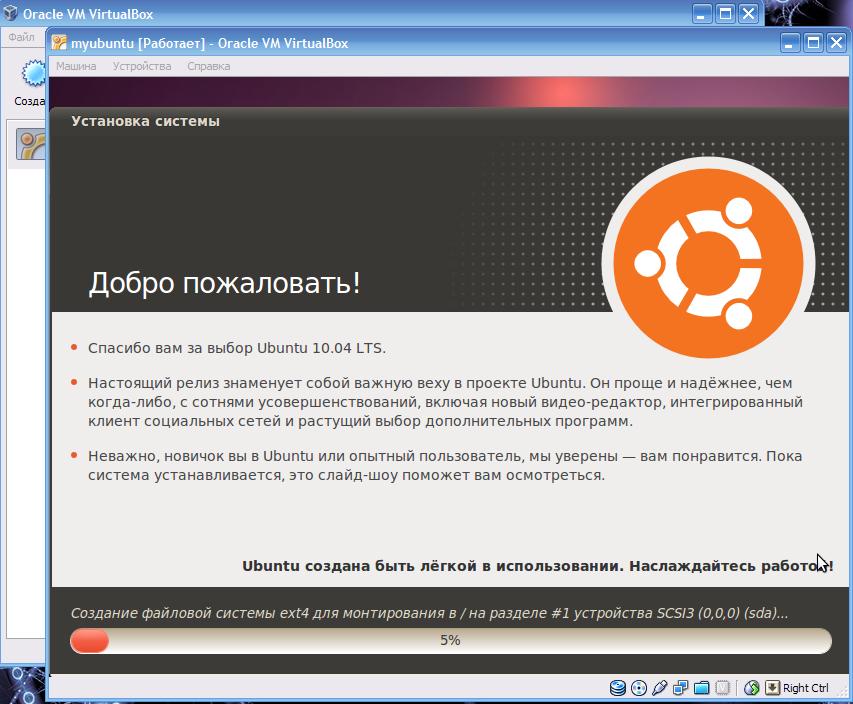
Task: Open the shared folders status icon
Action: [701, 688]
